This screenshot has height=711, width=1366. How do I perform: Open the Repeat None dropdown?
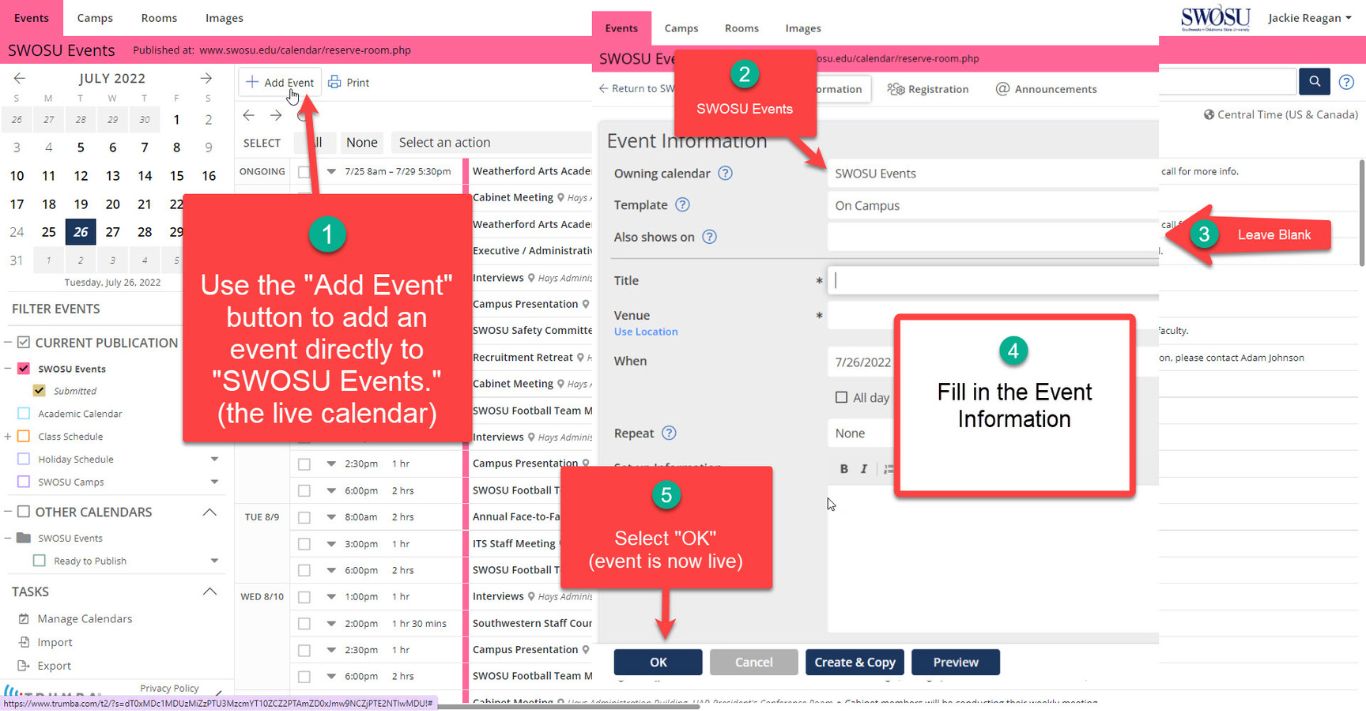pyautogui.click(x=862, y=433)
